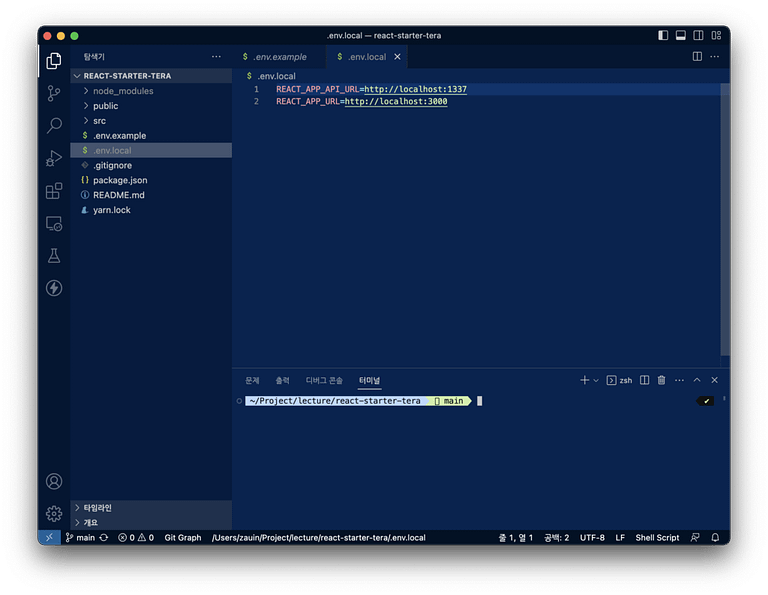Click the main branch in status bar

pos(80,538)
